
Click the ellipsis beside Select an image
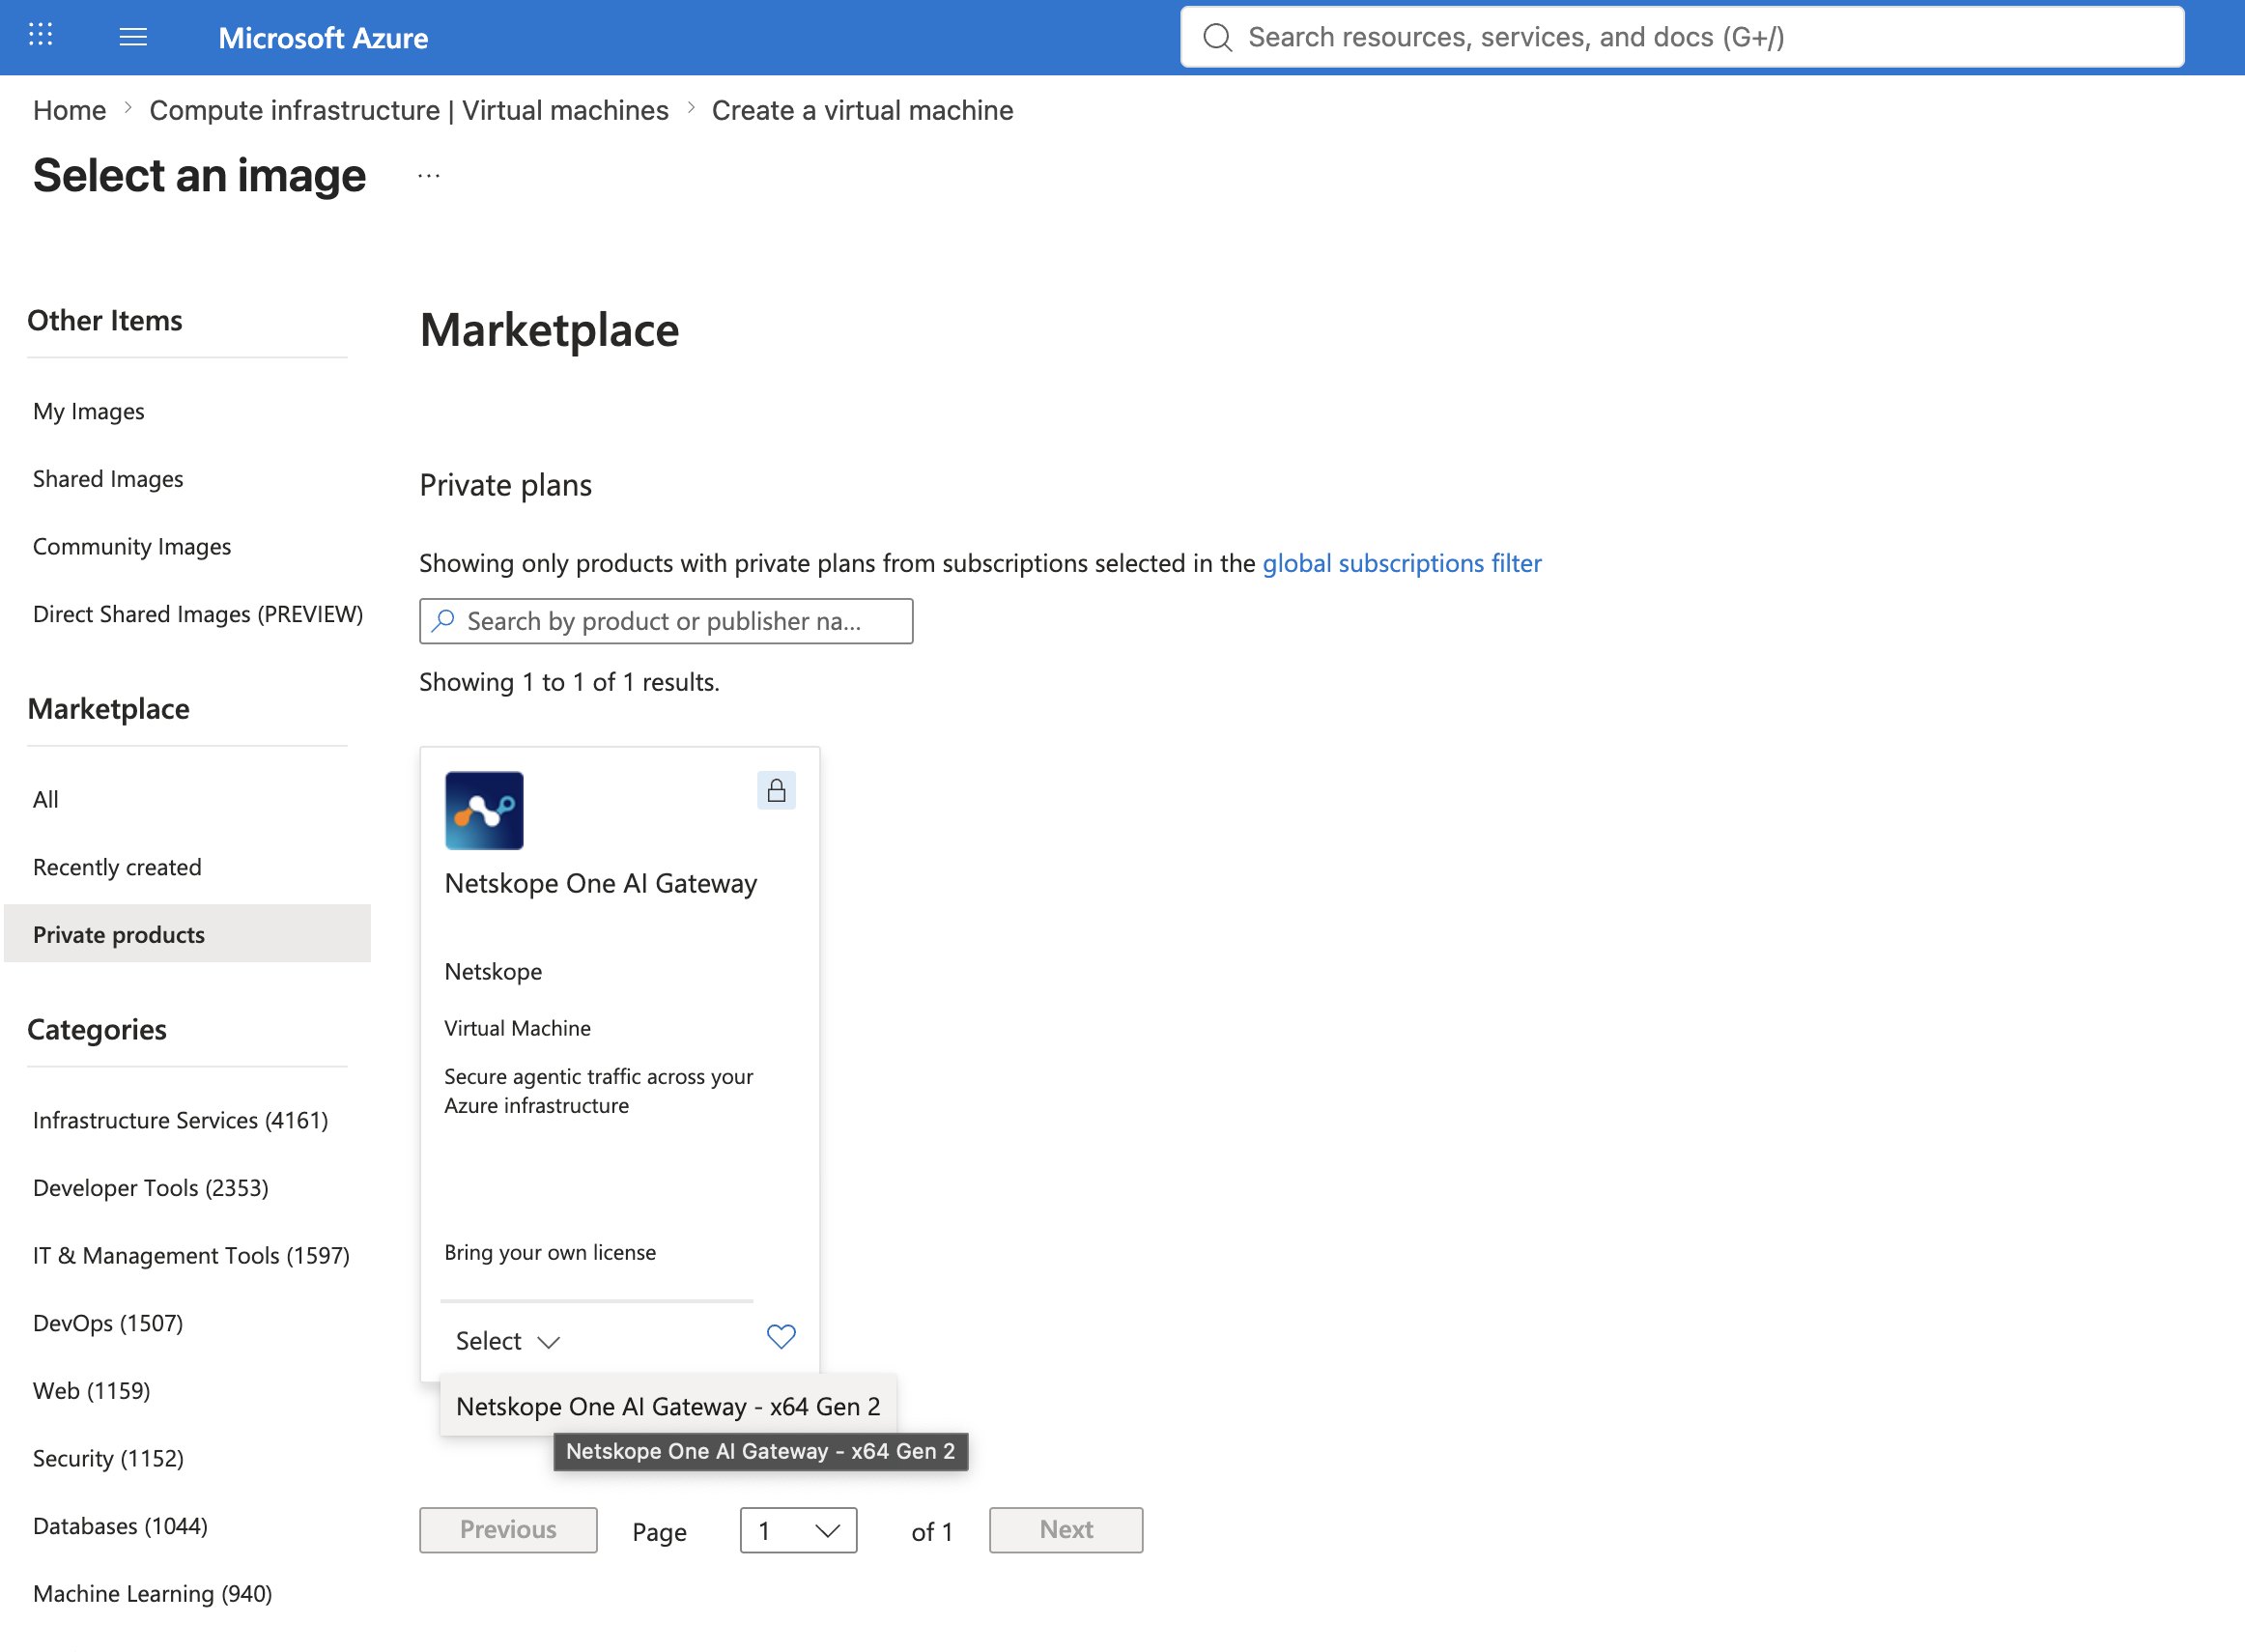point(429,176)
